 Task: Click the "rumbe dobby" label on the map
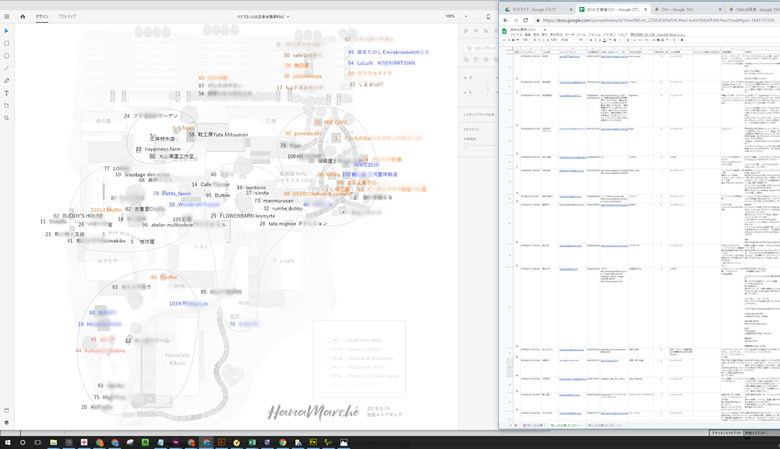pyautogui.click(x=287, y=209)
